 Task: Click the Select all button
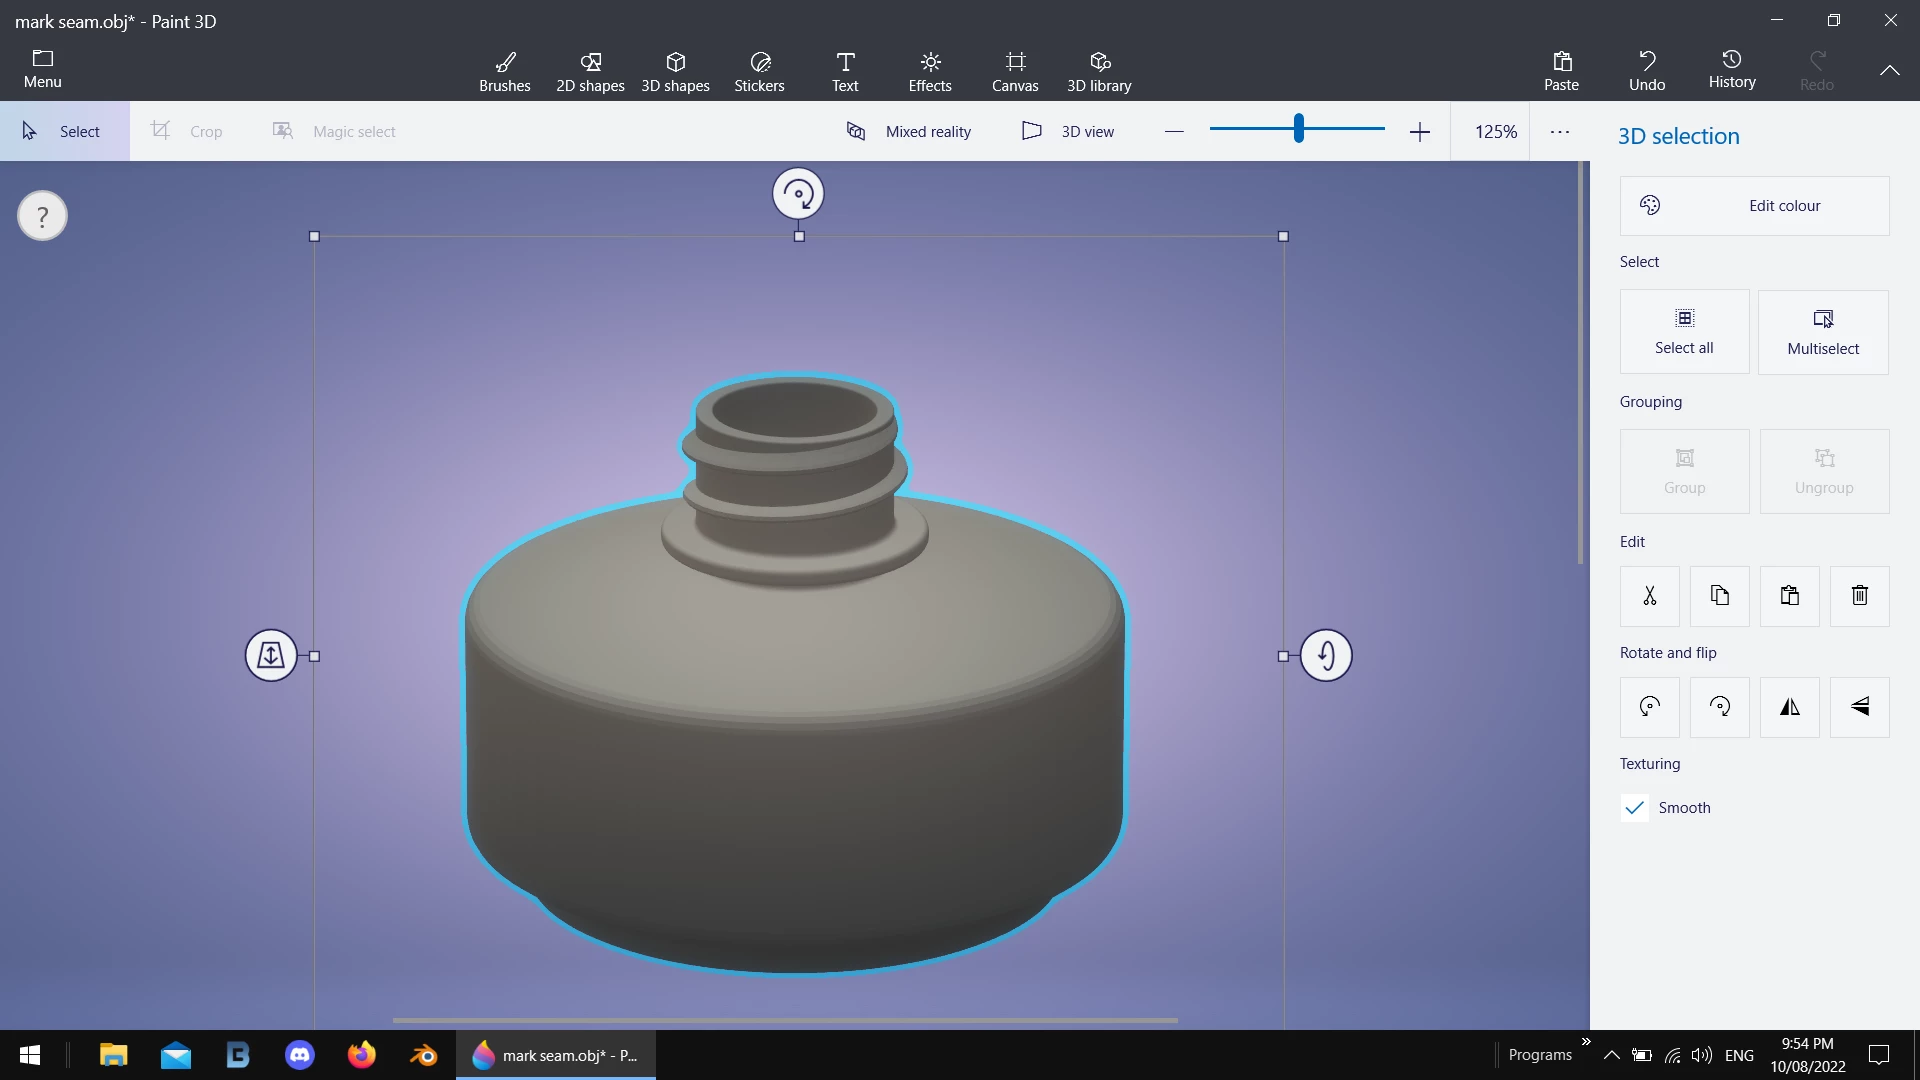[1684, 332]
